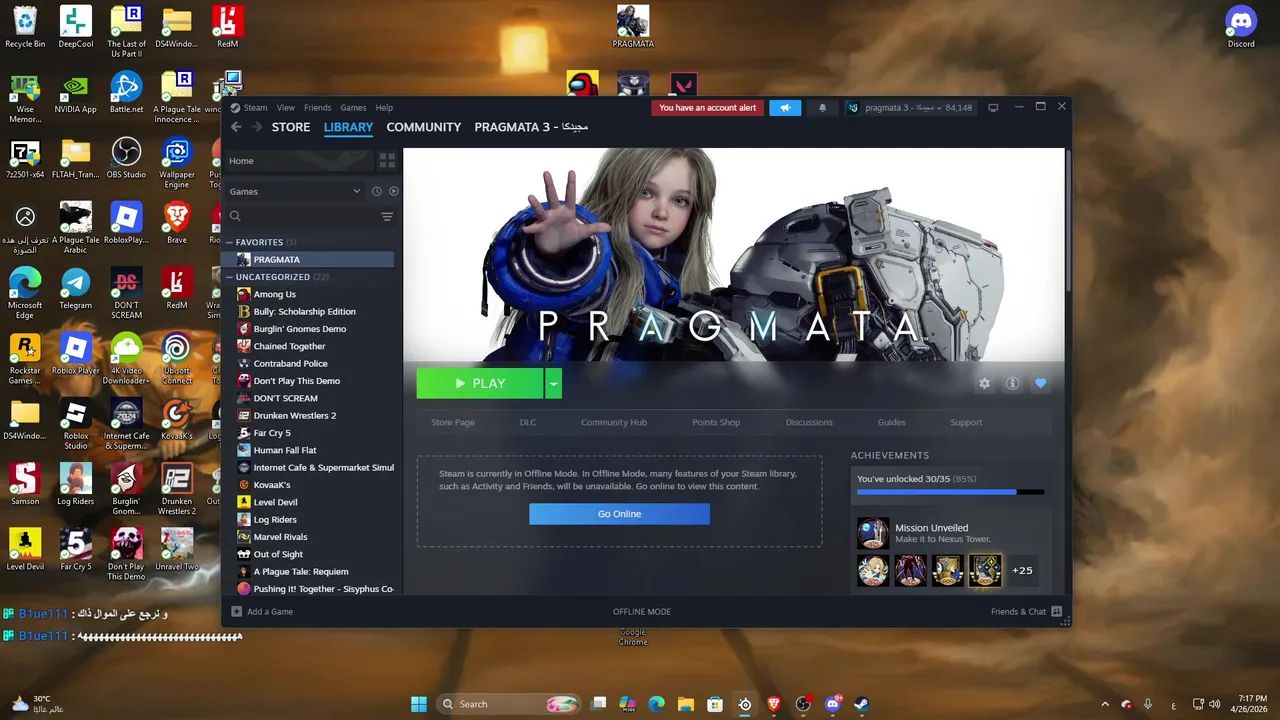The image size is (1280, 720).
Task: Click the Go Online button
Action: pos(619,514)
